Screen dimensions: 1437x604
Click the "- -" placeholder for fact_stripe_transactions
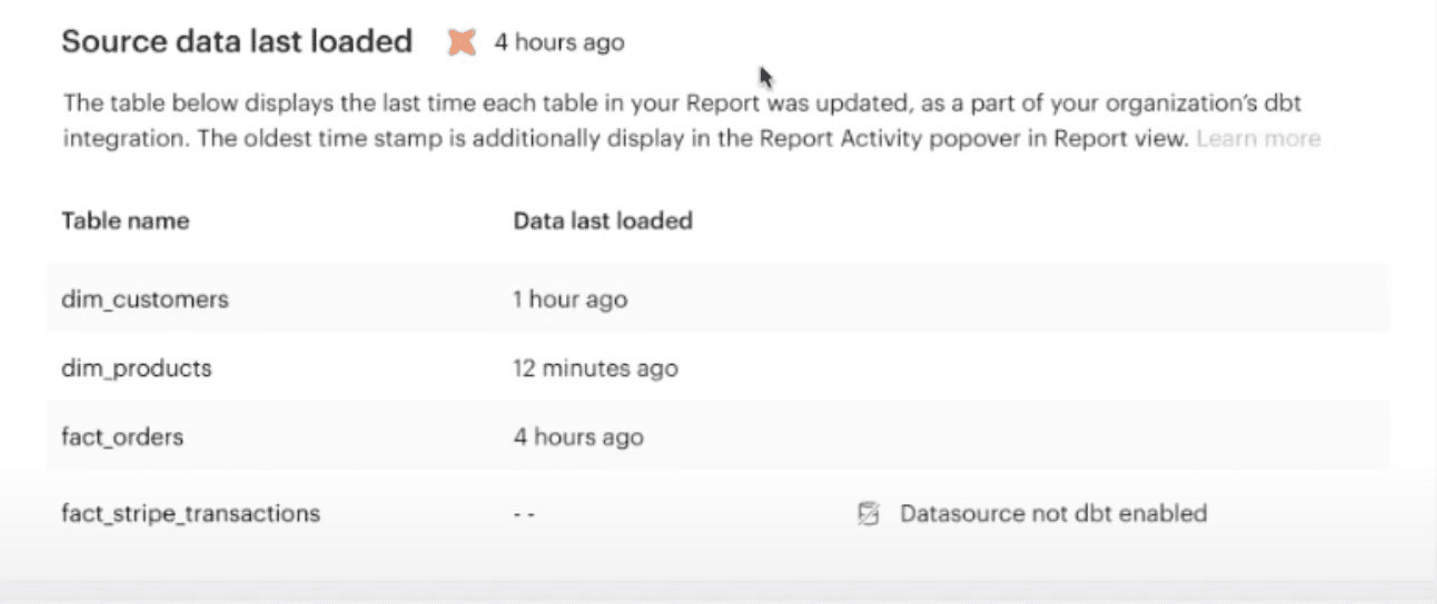pos(525,514)
